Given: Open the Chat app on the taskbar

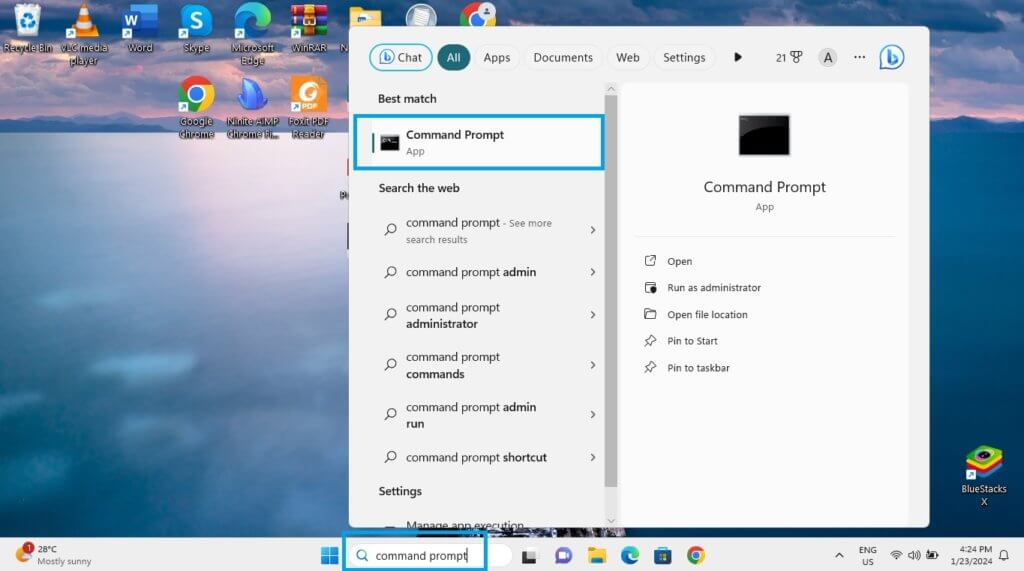Looking at the screenshot, I should click(563, 556).
